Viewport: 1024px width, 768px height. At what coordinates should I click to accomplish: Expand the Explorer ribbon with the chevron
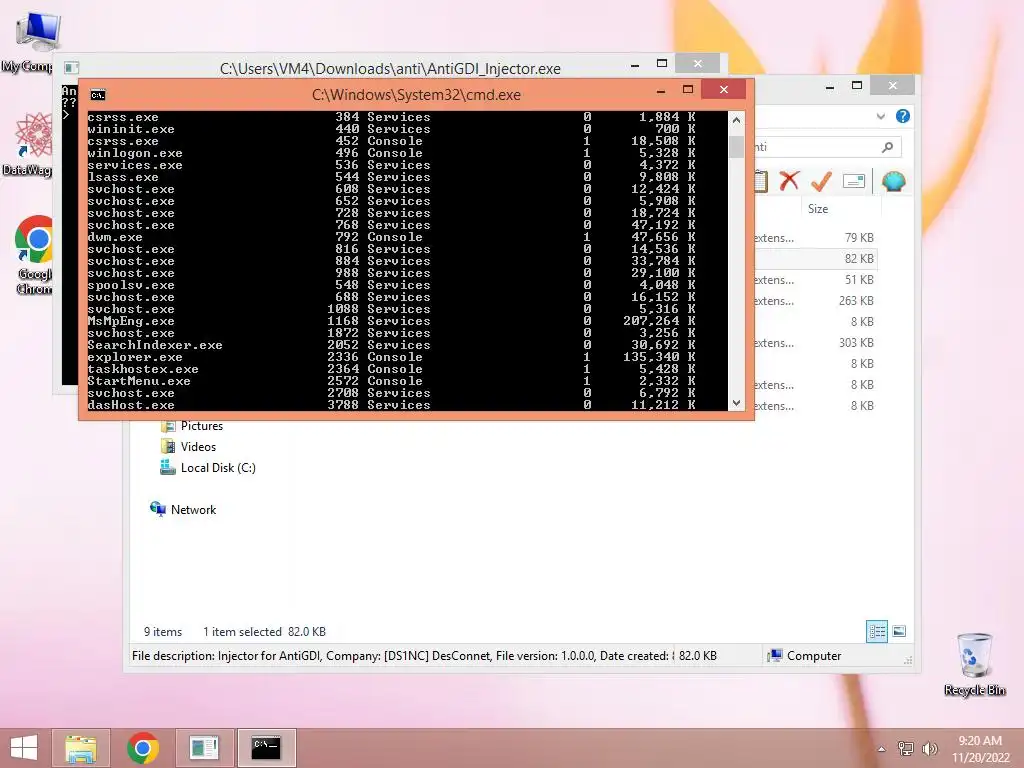click(x=880, y=116)
